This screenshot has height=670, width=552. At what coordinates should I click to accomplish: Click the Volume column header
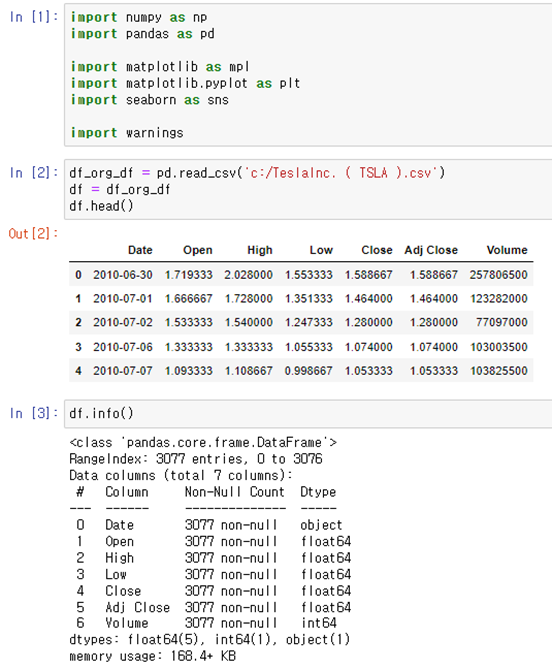507,250
